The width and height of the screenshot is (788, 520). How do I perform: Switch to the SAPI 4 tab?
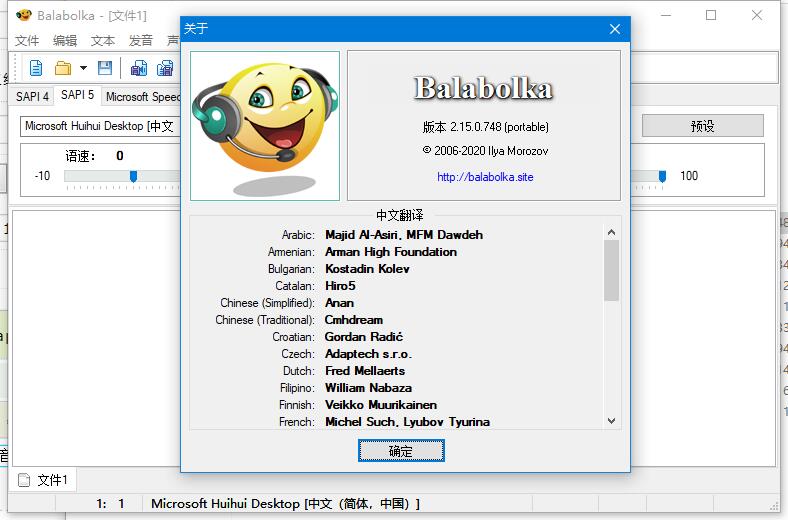pos(32,96)
